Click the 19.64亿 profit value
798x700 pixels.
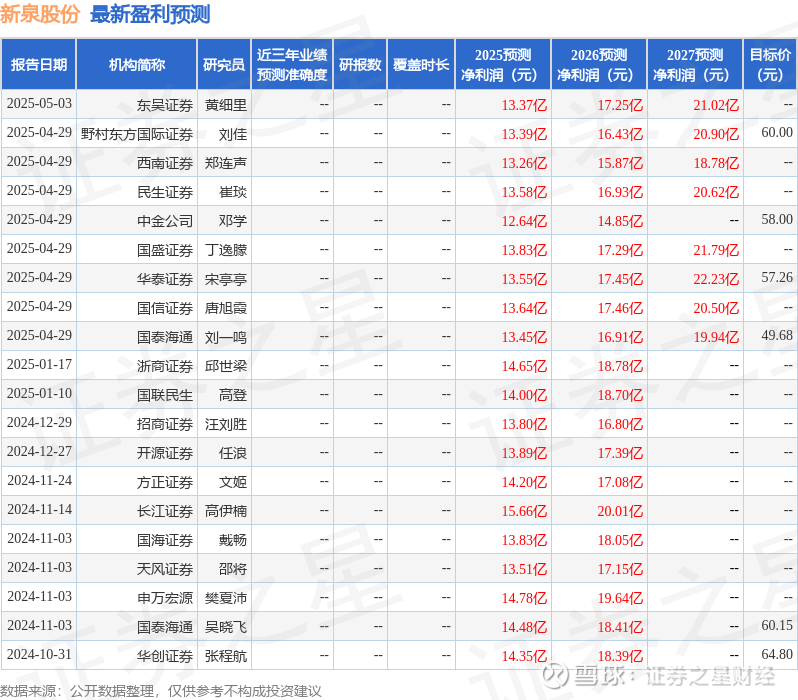click(x=620, y=598)
